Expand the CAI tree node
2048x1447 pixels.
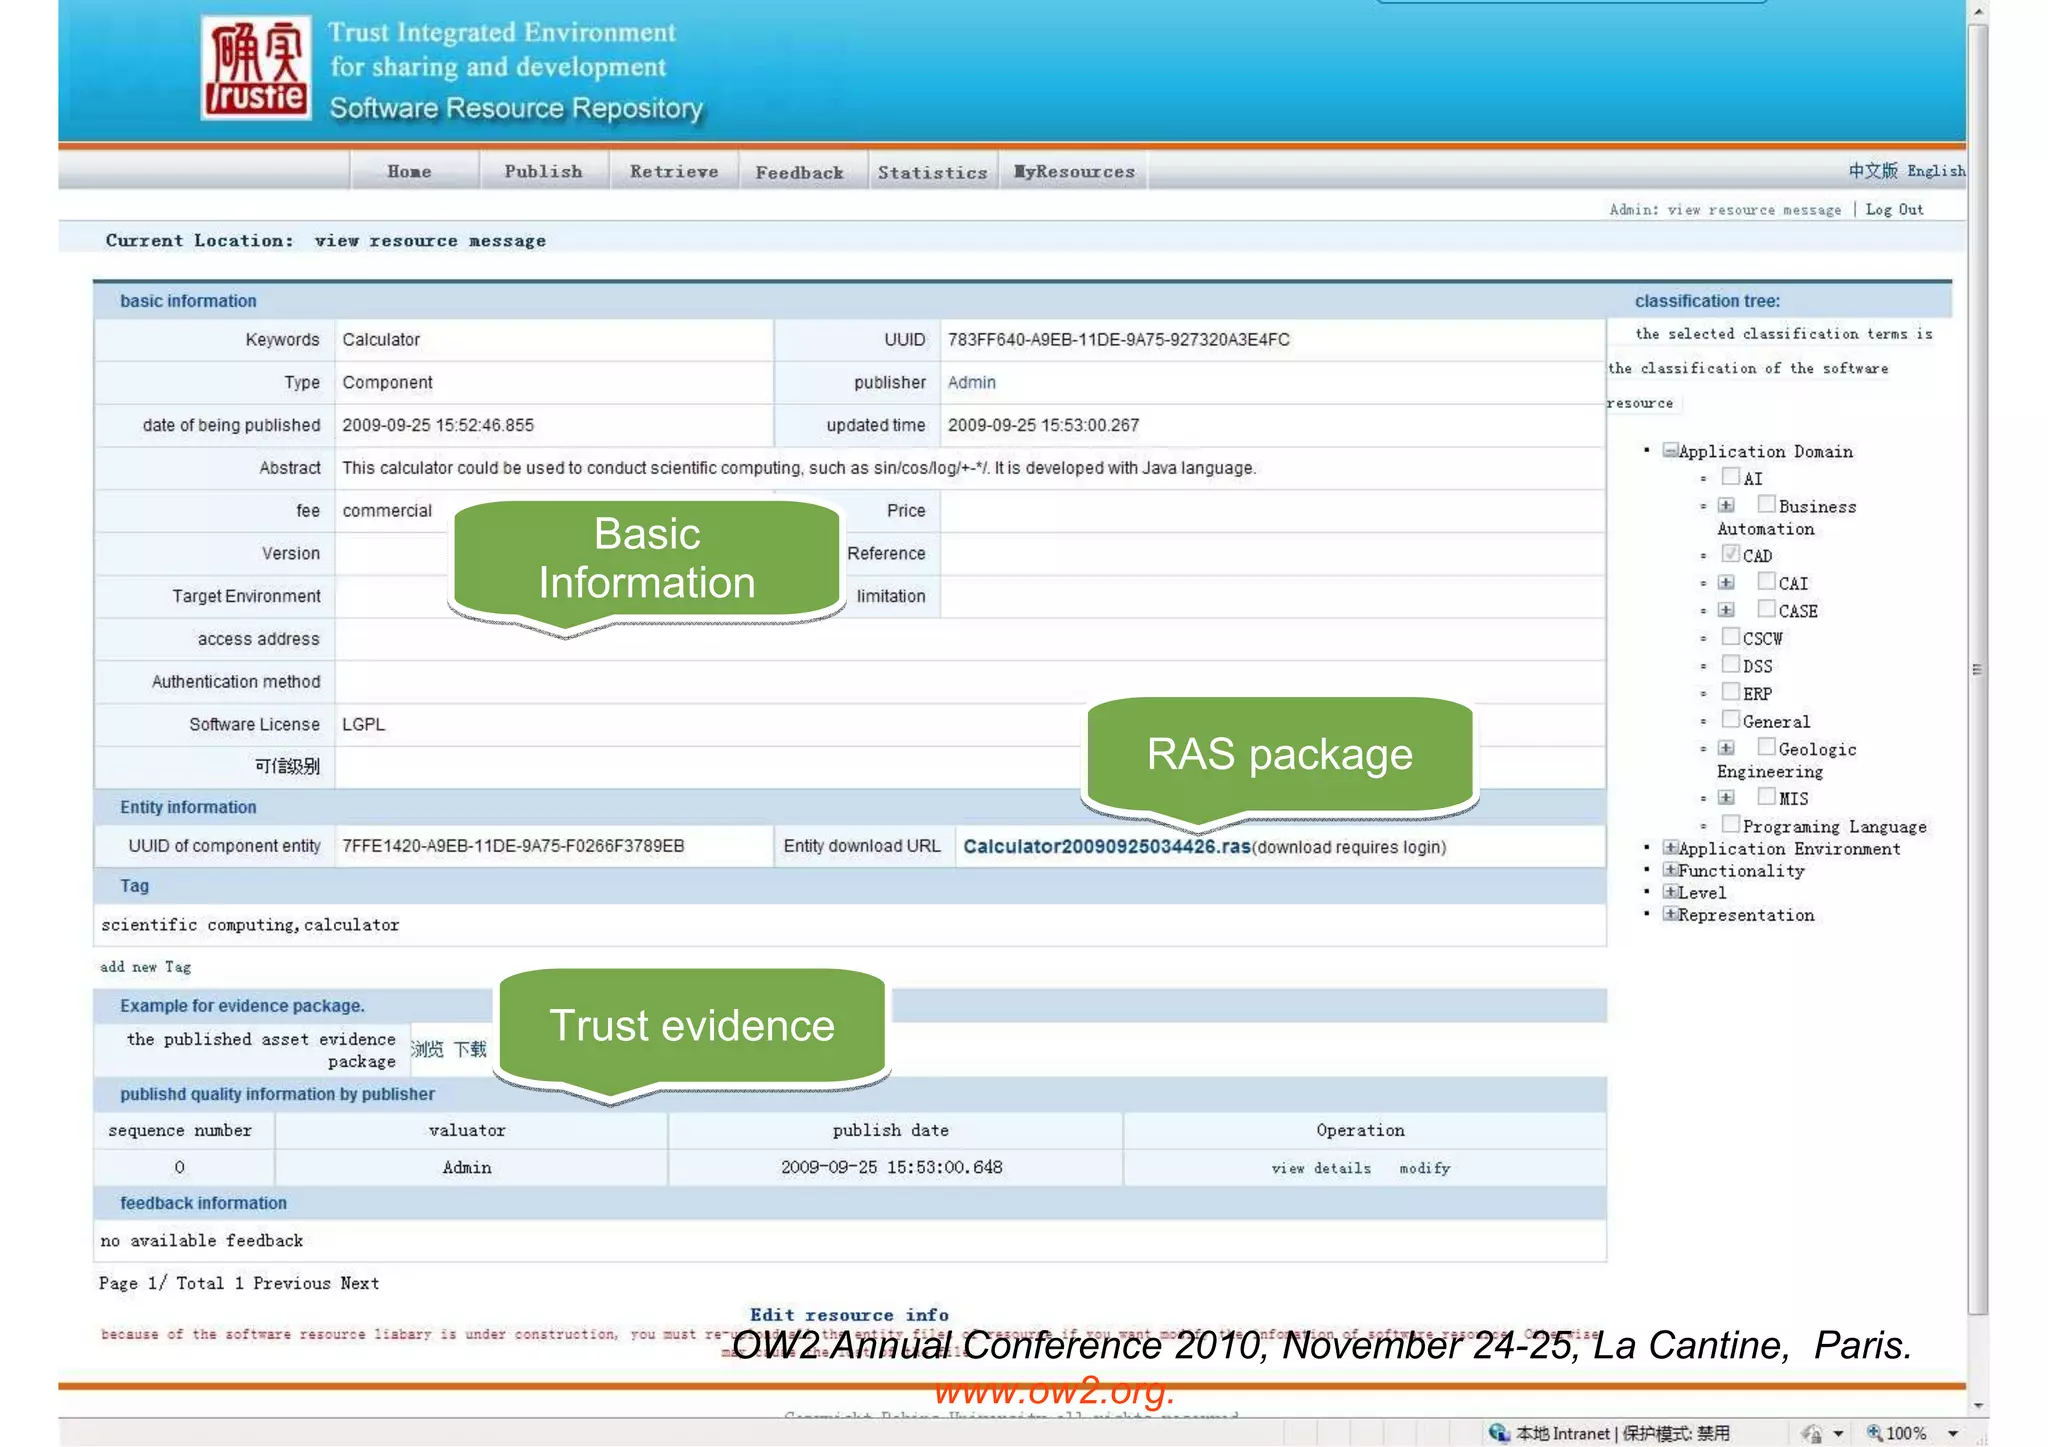click(1726, 582)
